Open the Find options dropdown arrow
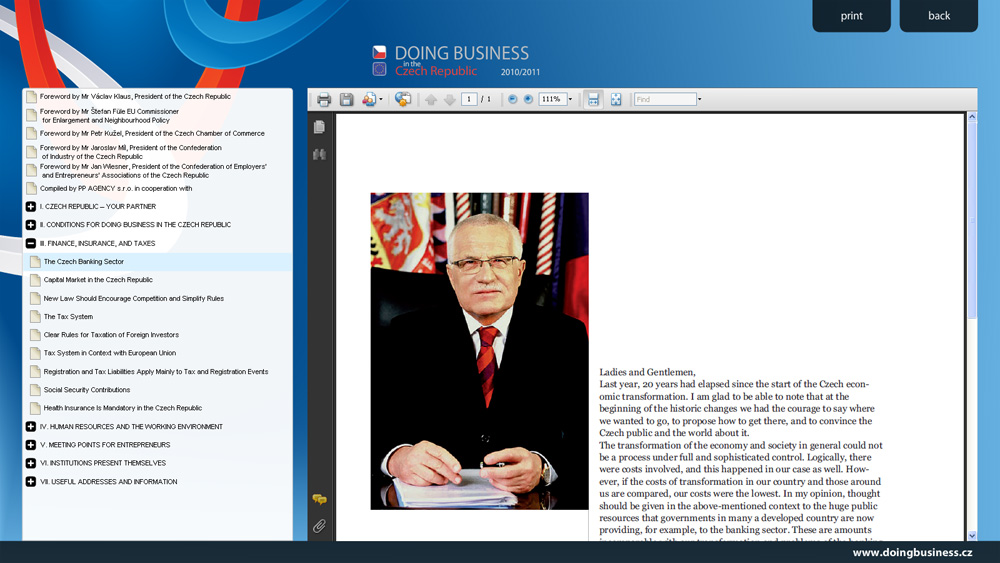 pos(700,99)
